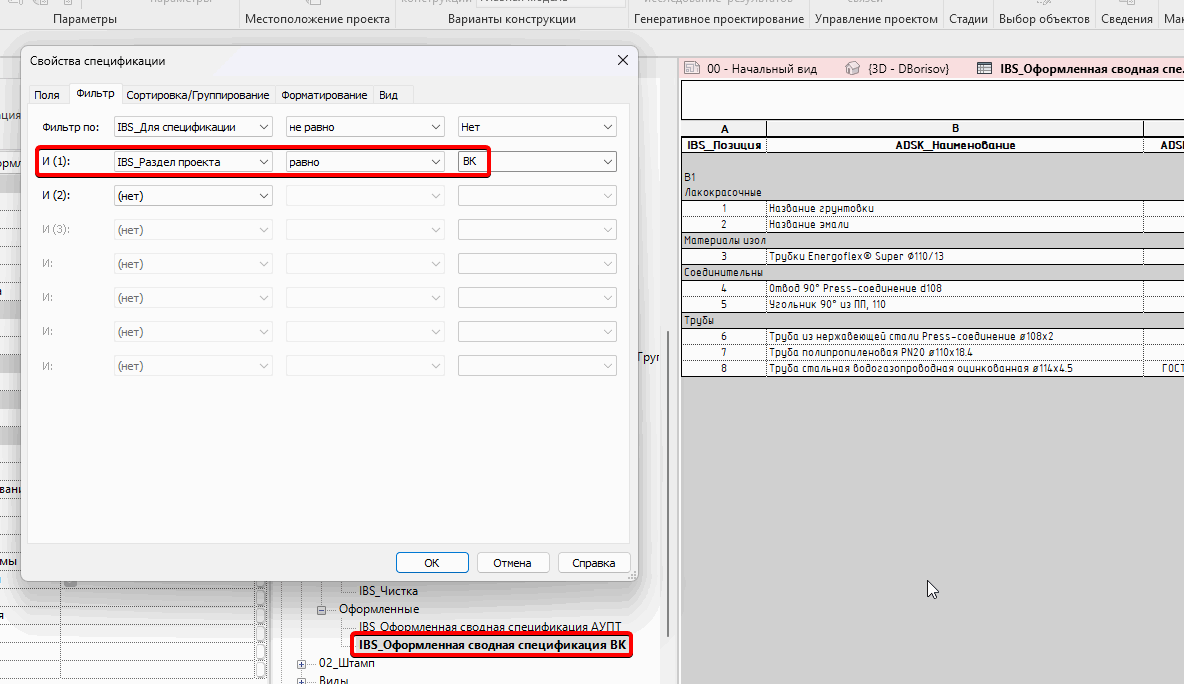The image size is (1184, 684).
Task: Select column header A in the schedule
Action: [x=724, y=129]
